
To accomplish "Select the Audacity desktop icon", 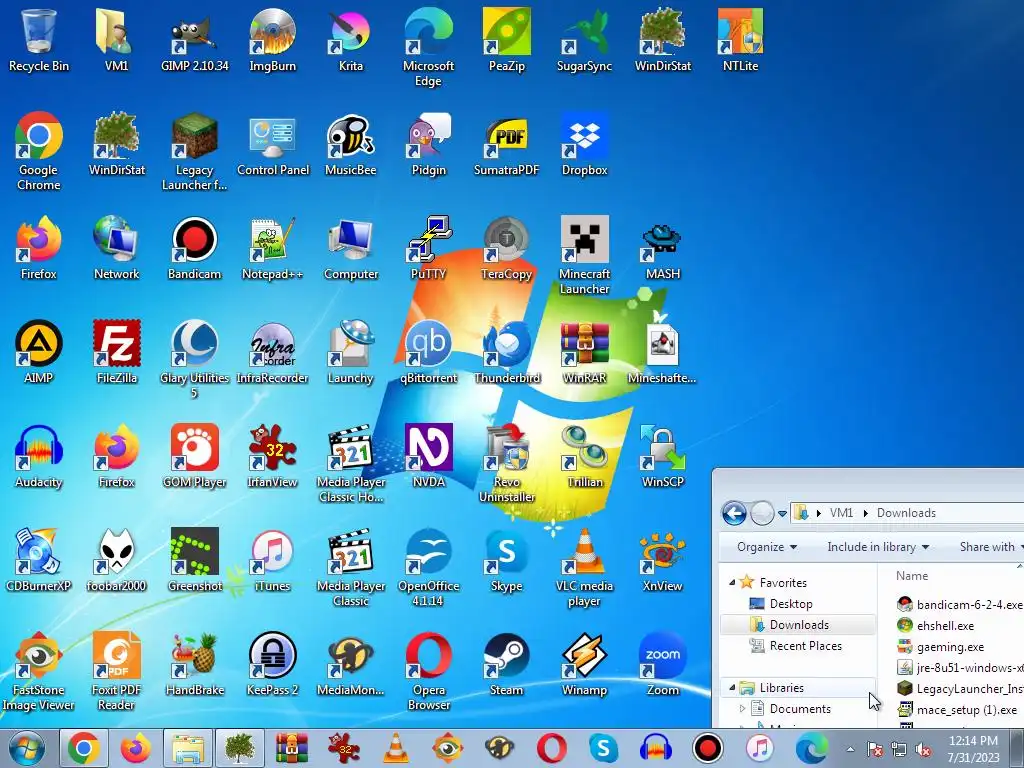I will pos(39,456).
